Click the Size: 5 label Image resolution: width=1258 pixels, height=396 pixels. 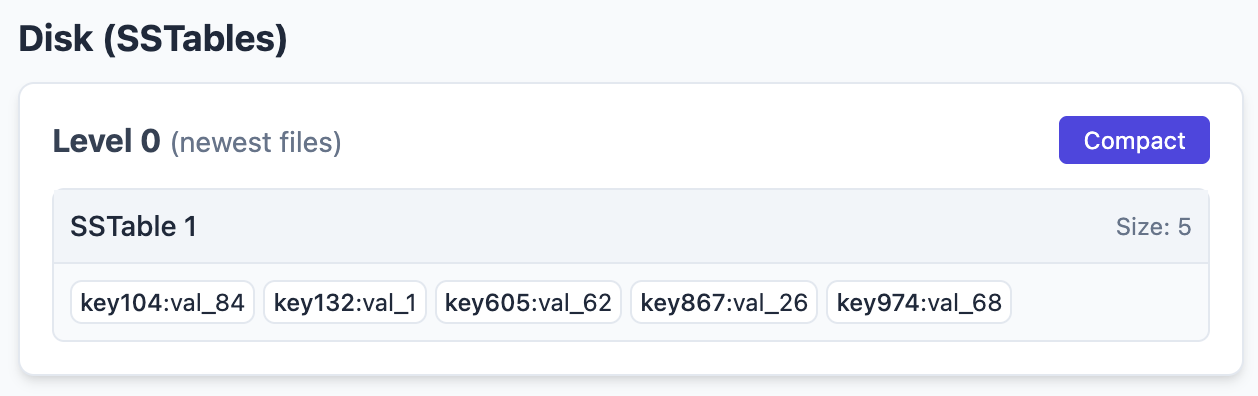(x=1153, y=227)
